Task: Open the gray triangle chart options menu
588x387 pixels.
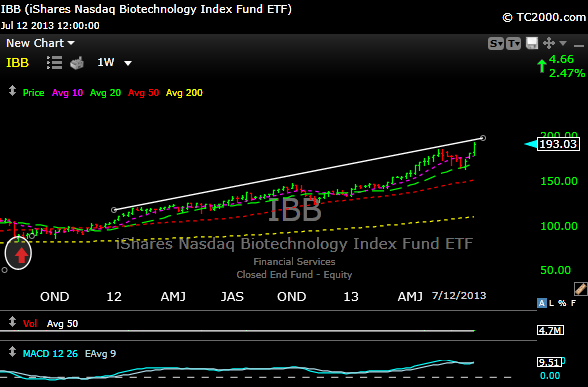Action: click(x=563, y=44)
